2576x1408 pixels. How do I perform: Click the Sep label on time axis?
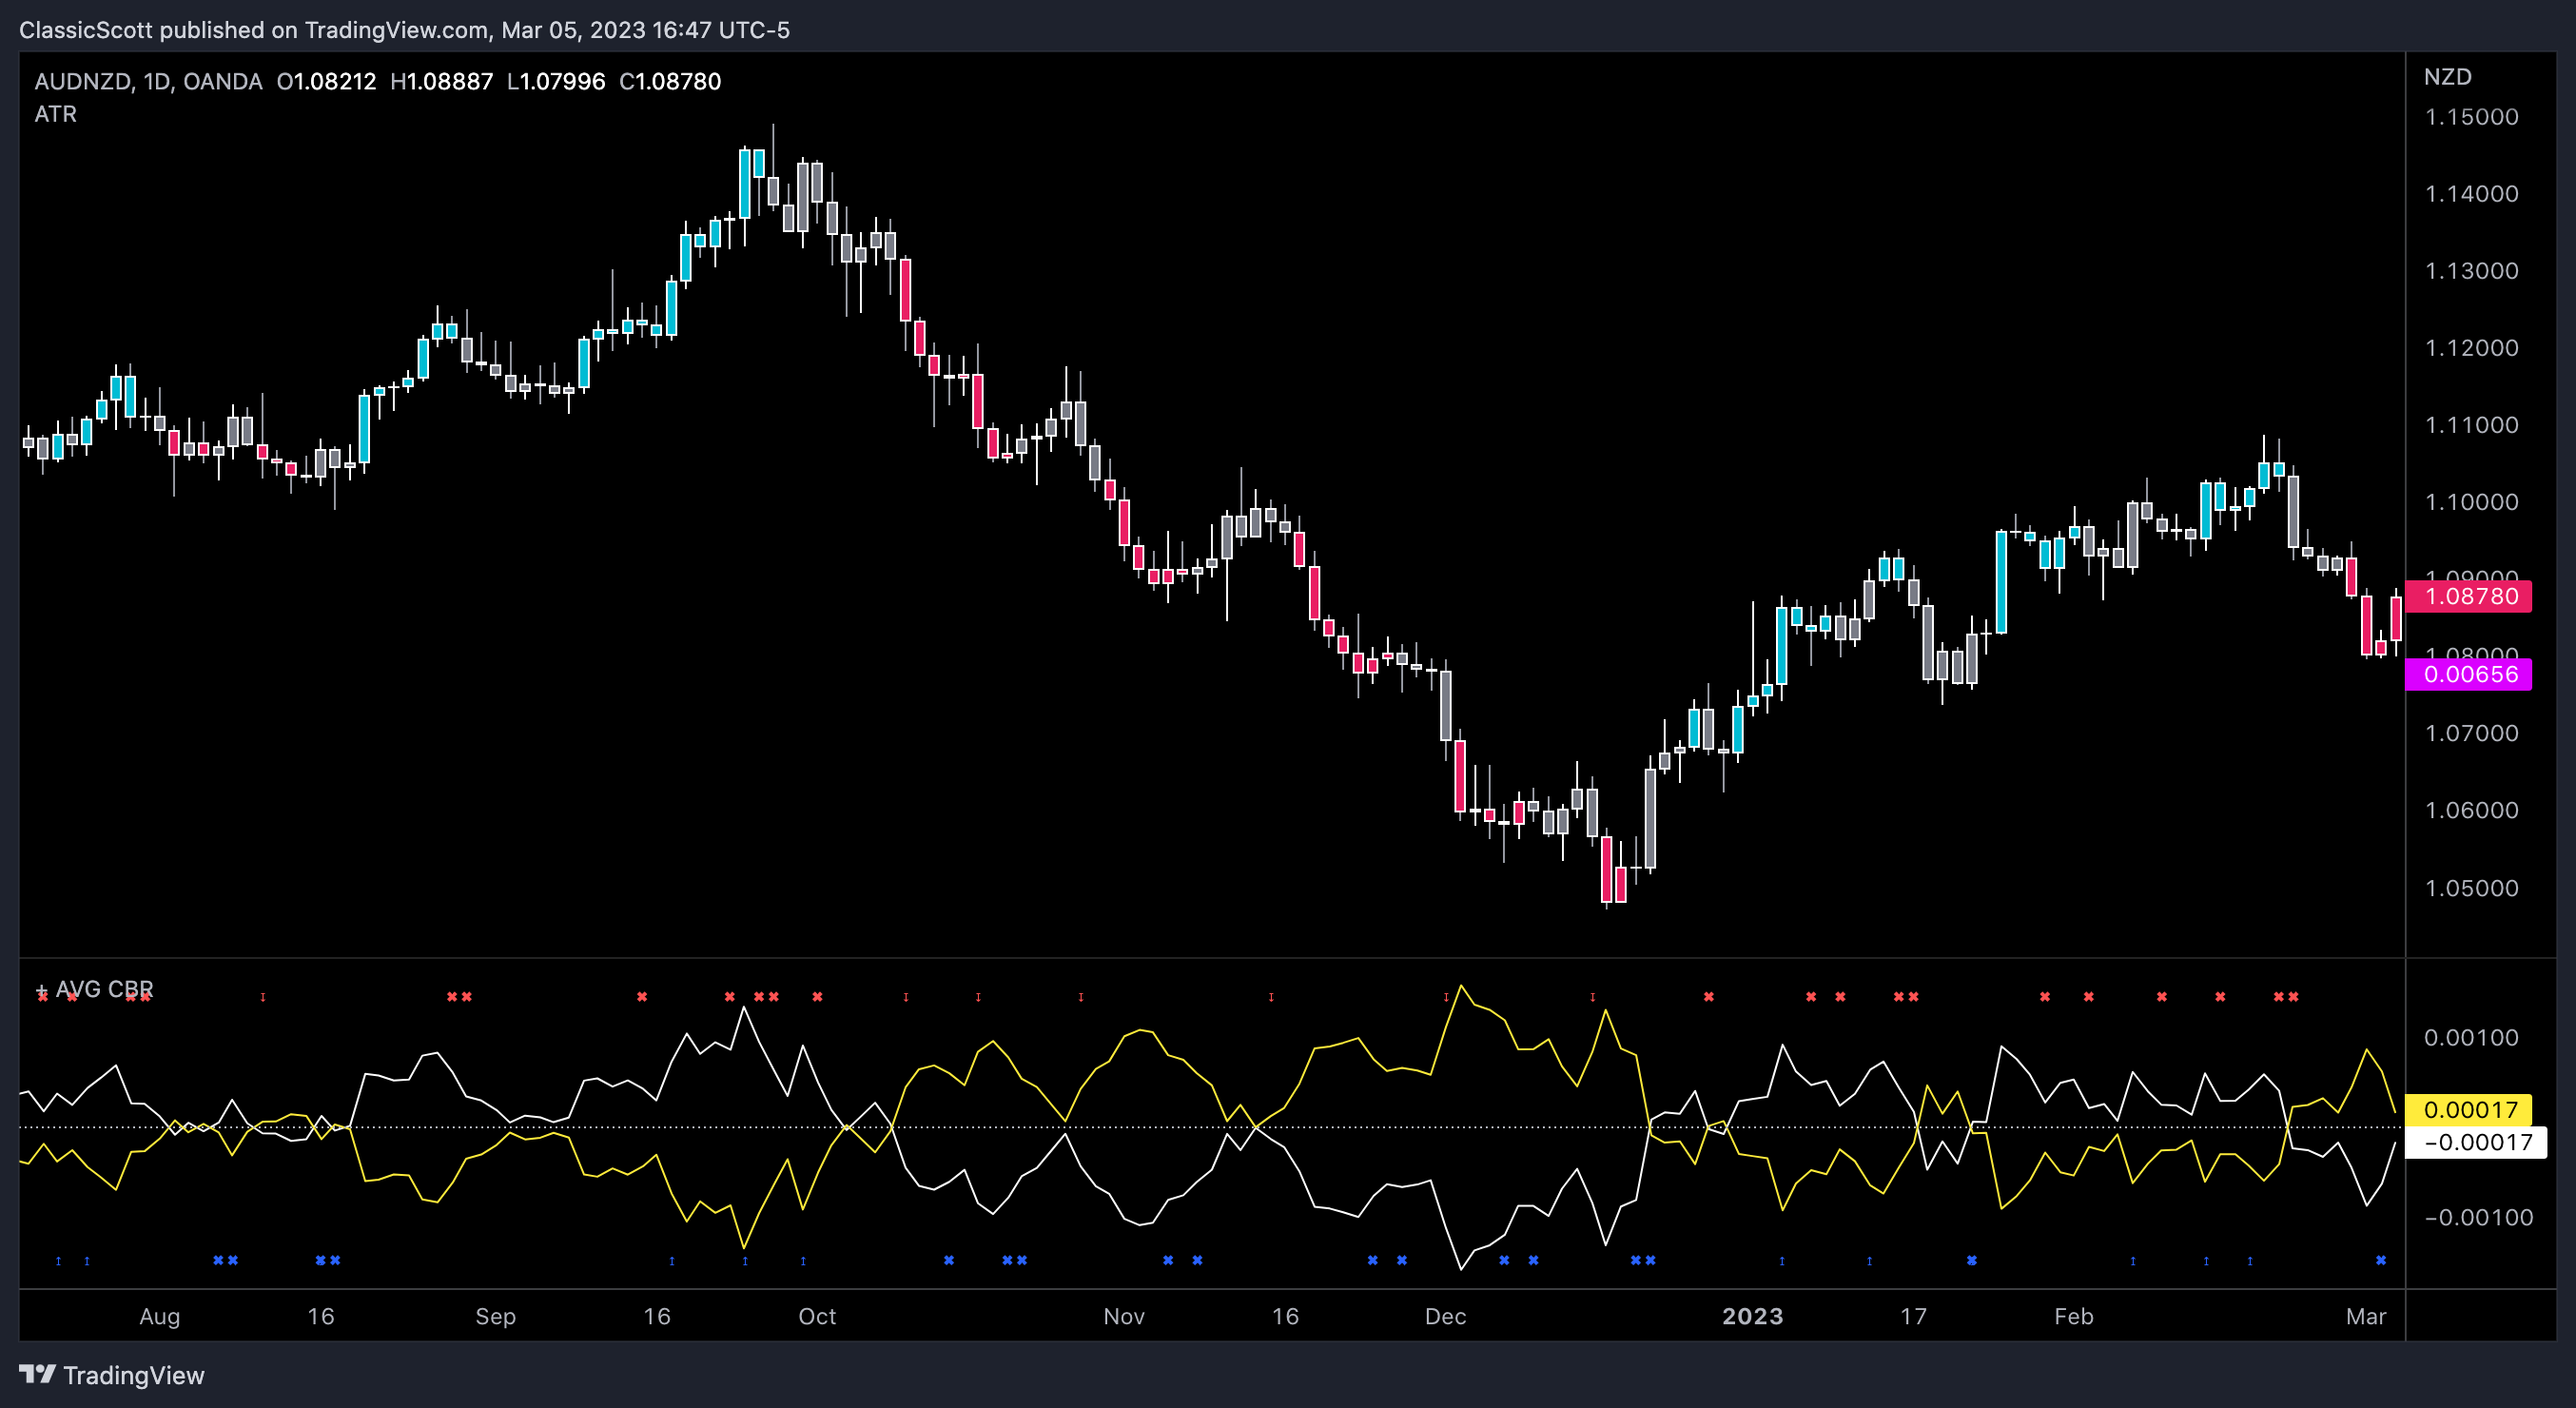pos(496,1316)
